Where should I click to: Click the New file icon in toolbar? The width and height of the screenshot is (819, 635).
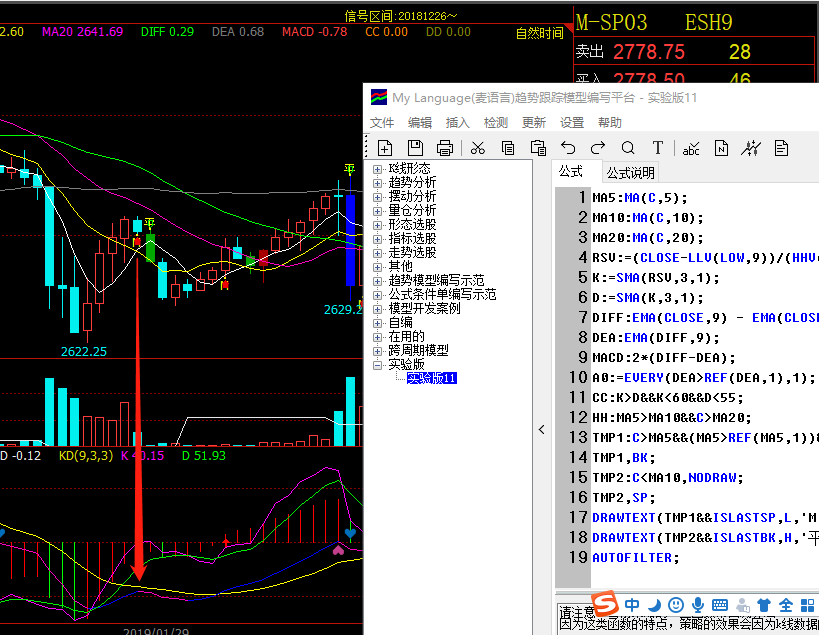tap(385, 148)
